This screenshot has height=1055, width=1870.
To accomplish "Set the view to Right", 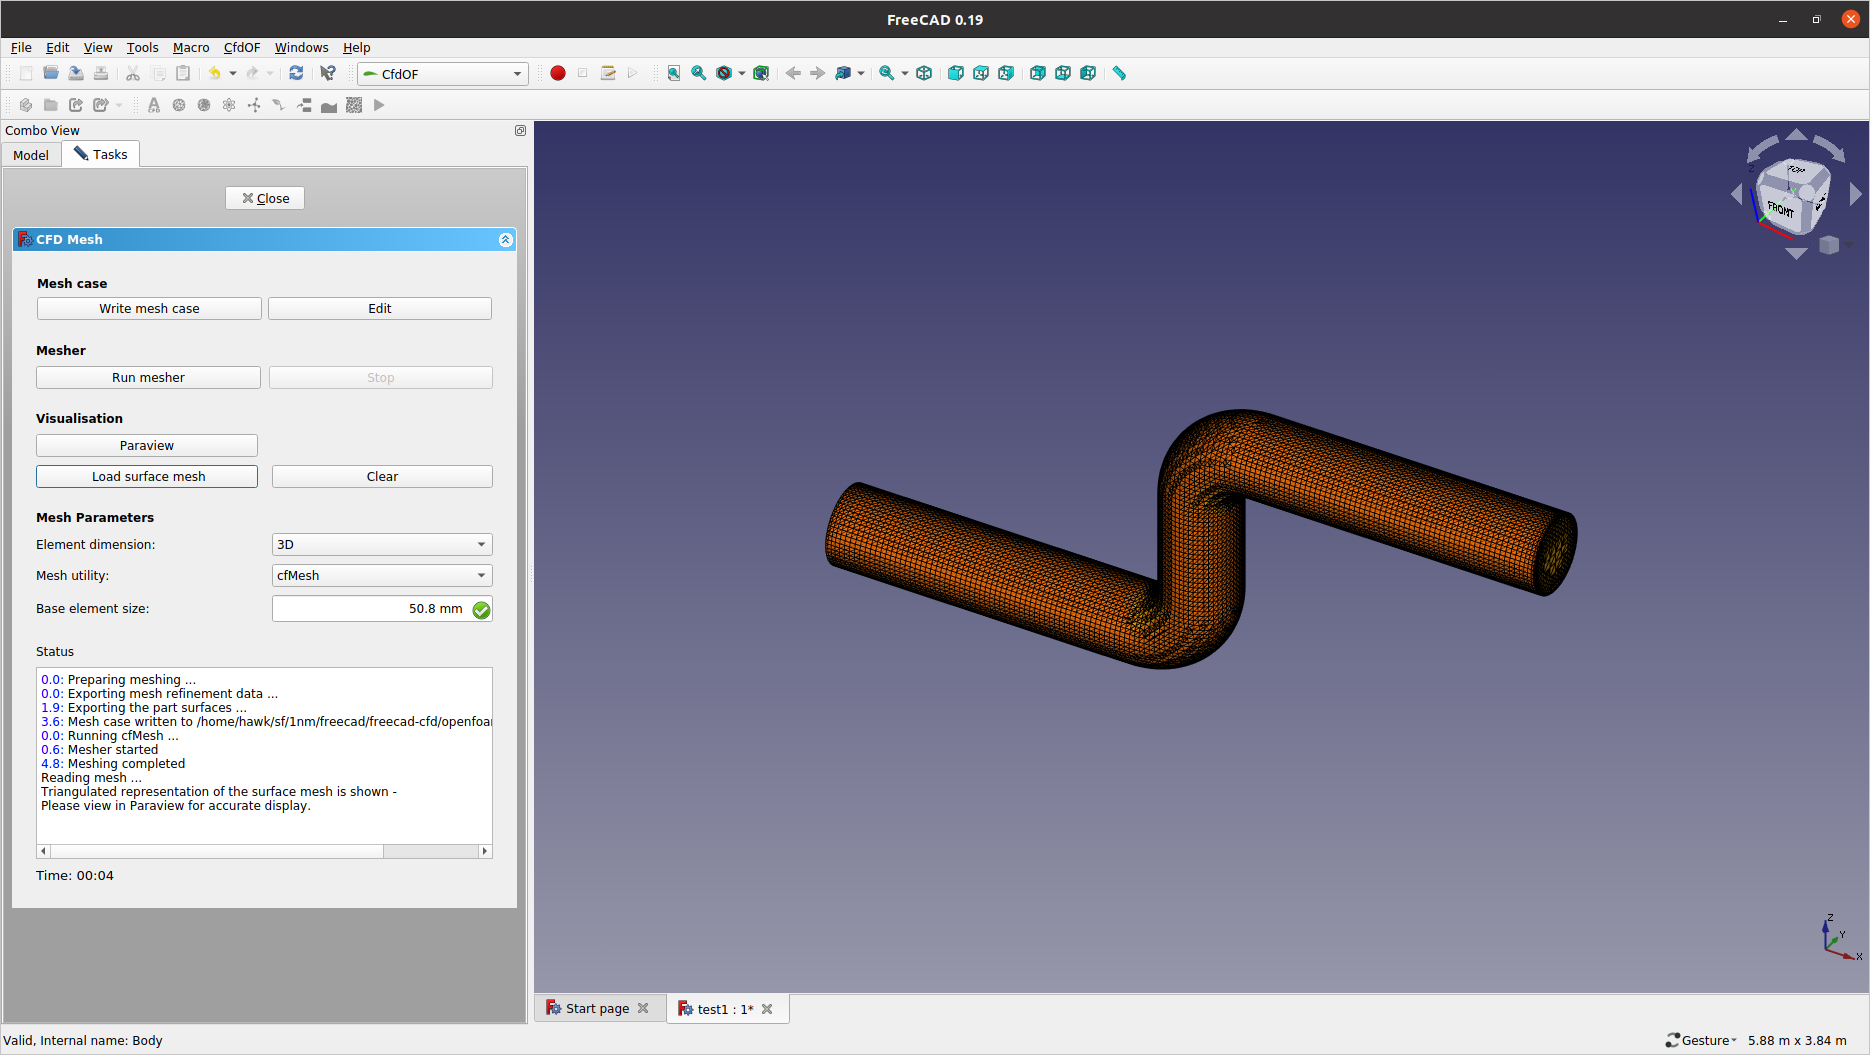I will (x=1006, y=73).
